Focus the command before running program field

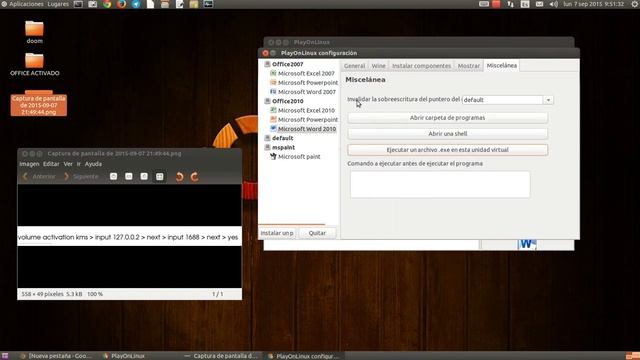point(440,184)
